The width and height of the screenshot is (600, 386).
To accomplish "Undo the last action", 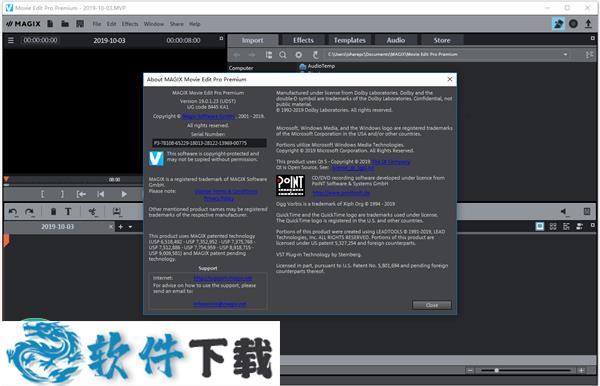I will click(13, 212).
